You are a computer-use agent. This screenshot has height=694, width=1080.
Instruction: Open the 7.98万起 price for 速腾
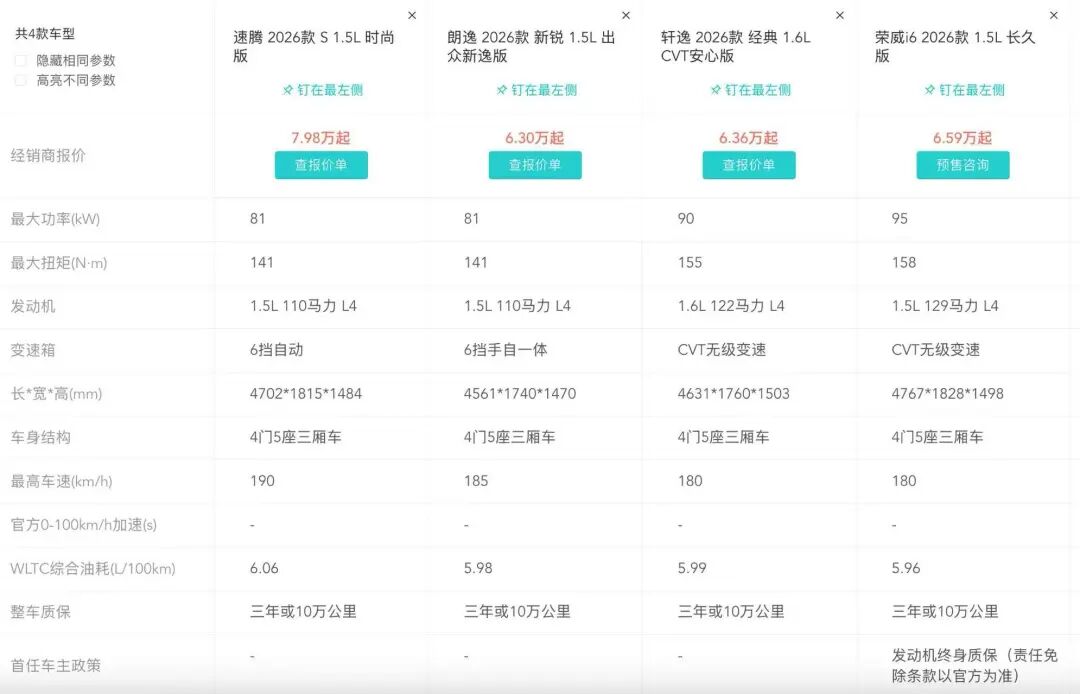pyautogui.click(x=320, y=138)
